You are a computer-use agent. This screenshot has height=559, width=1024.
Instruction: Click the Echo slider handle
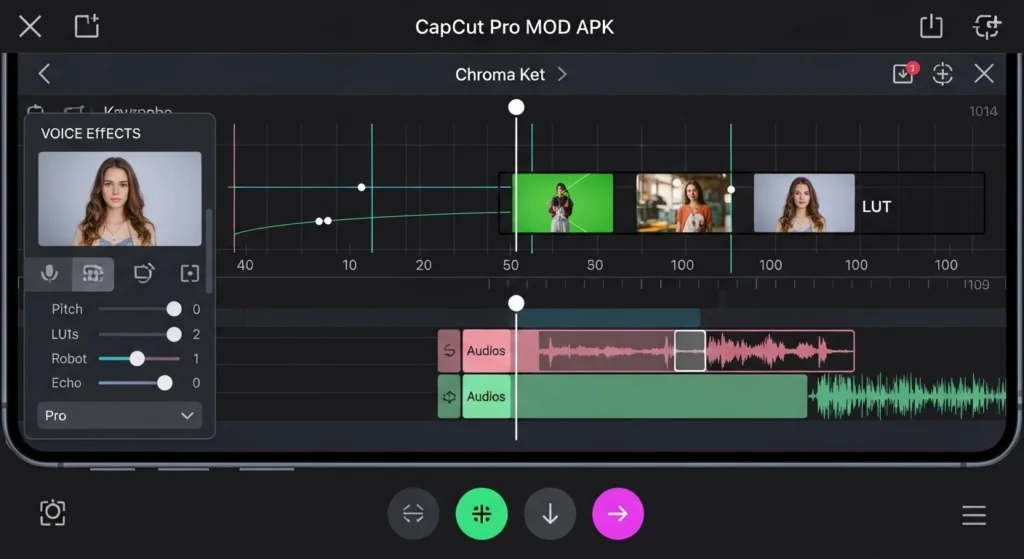click(165, 383)
